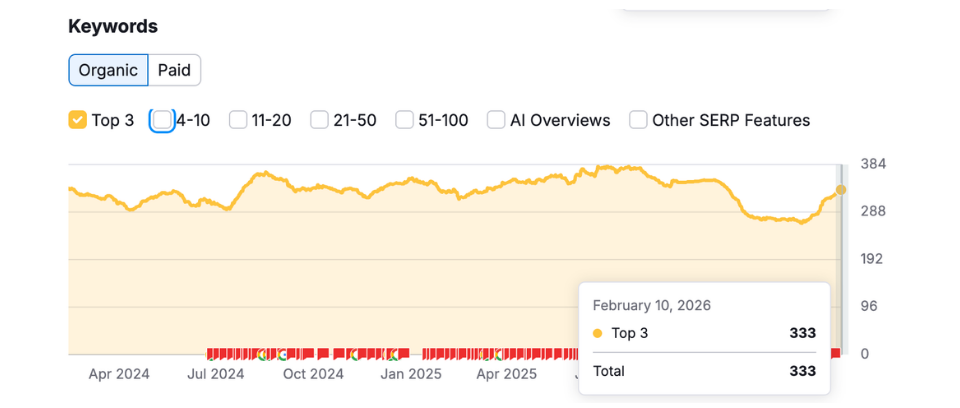Switch to the Paid tab
This screenshot has width=960, height=408.
pyautogui.click(x=174, y=71)
